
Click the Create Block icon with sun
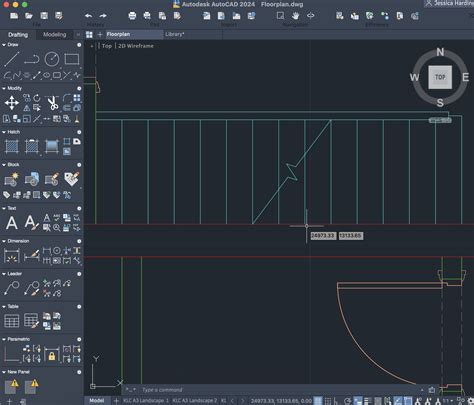12,179
